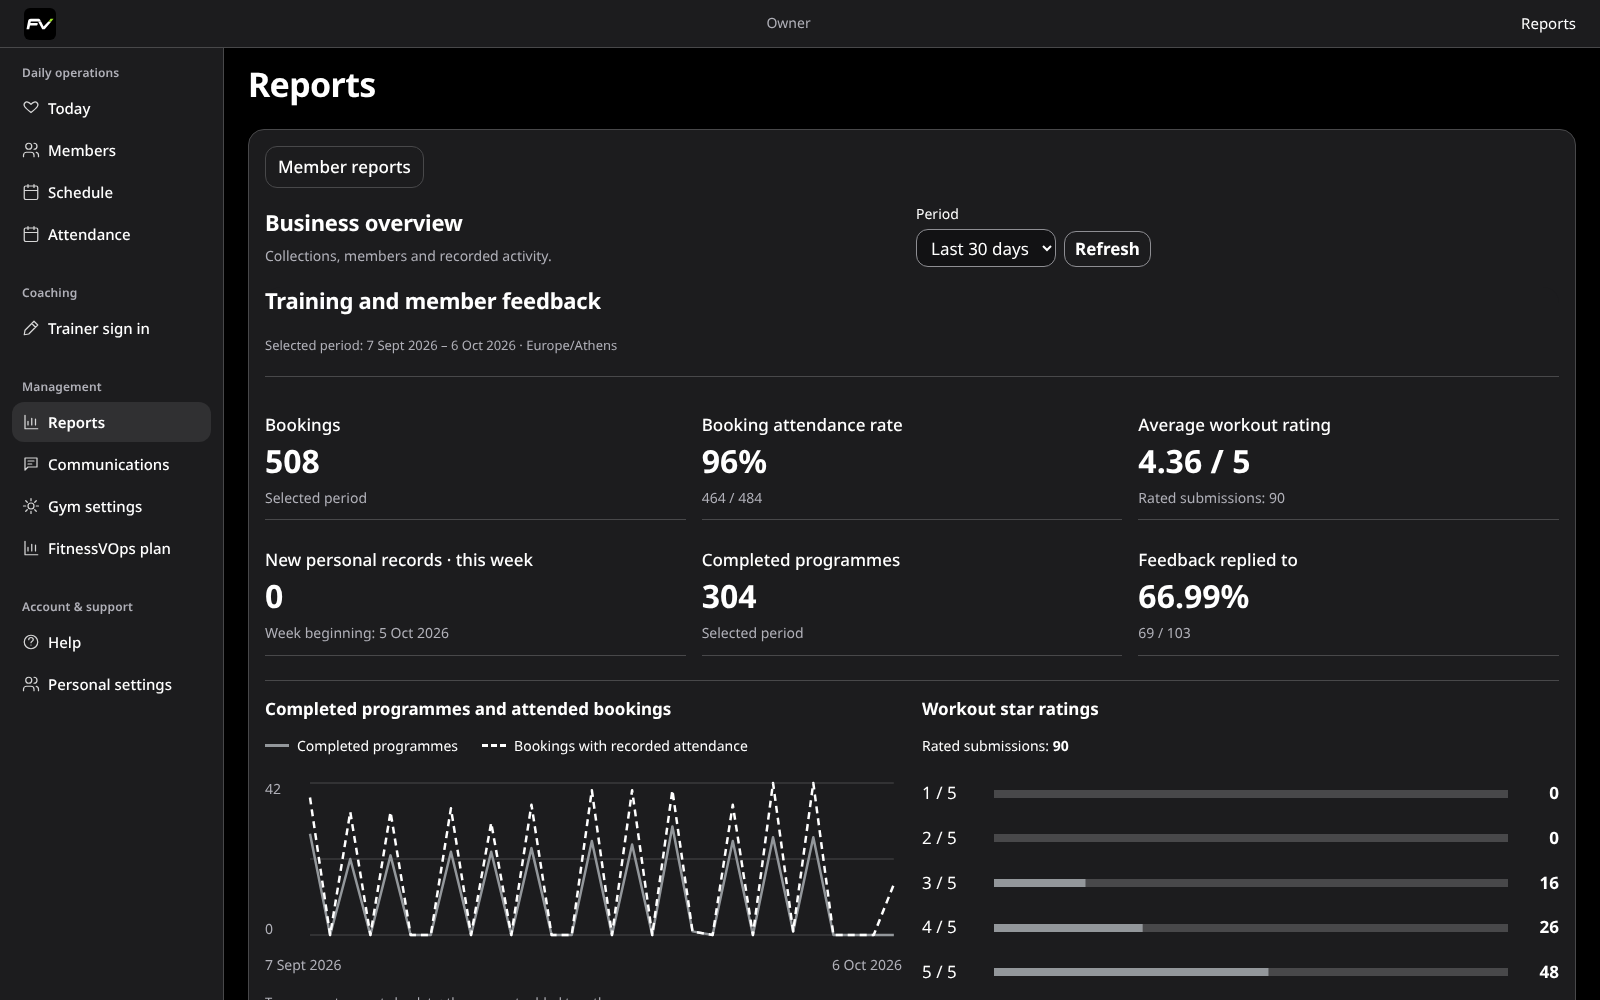Click the 3 / 5 rating bar
This screenshot has height=1000, width=1600.
point(1250,883)
